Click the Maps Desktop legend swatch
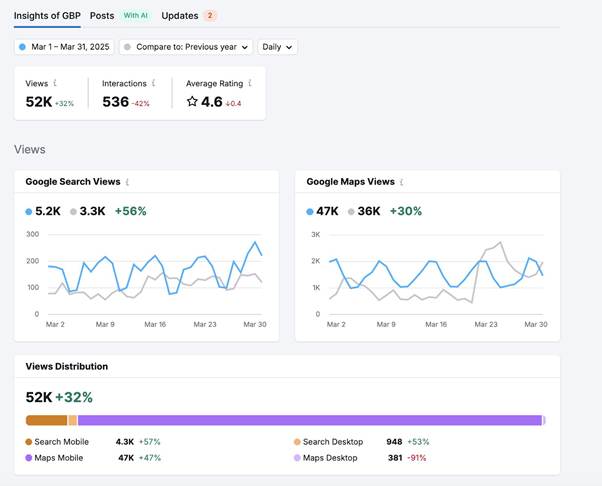 [x=297, y=458]
